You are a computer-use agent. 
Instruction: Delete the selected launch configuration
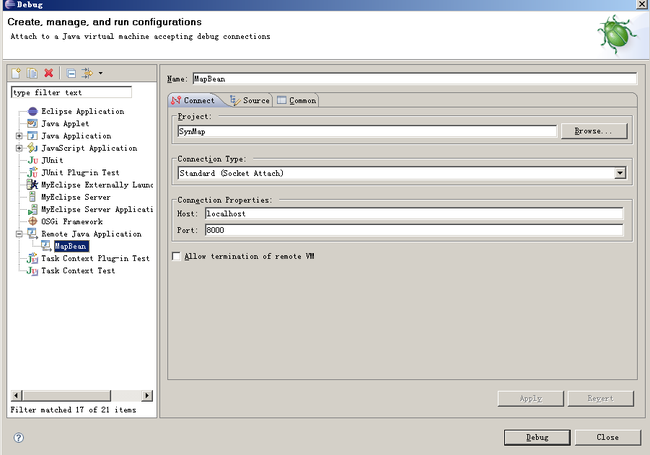click(49, 73)
